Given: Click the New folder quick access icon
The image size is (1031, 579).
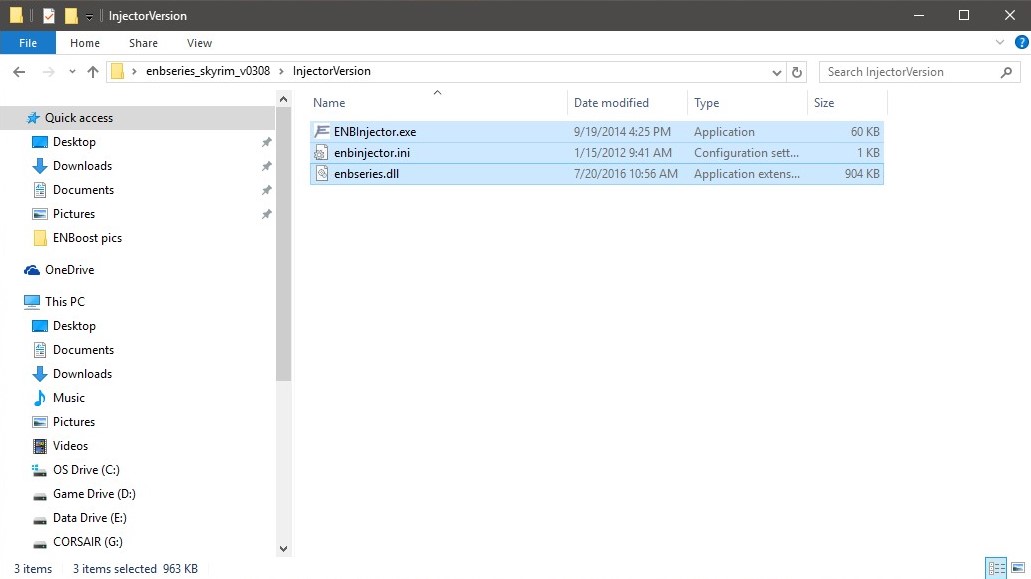Looking at the screenshot, I should point(71,15).
